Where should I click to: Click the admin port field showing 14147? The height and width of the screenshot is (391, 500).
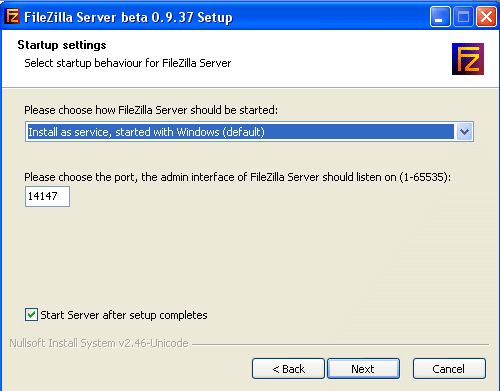click(x=47, y=196)
